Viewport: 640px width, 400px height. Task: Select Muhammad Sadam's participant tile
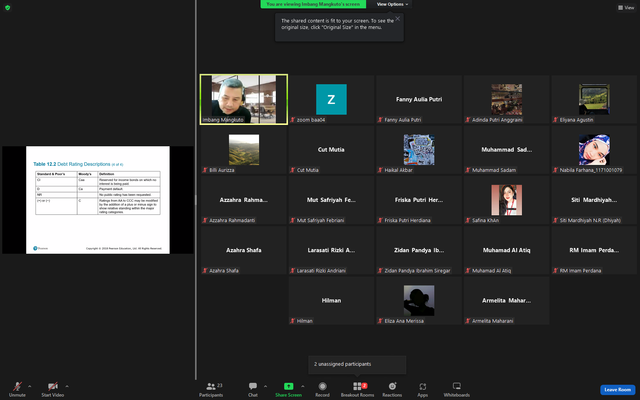(x=507, y=150)
